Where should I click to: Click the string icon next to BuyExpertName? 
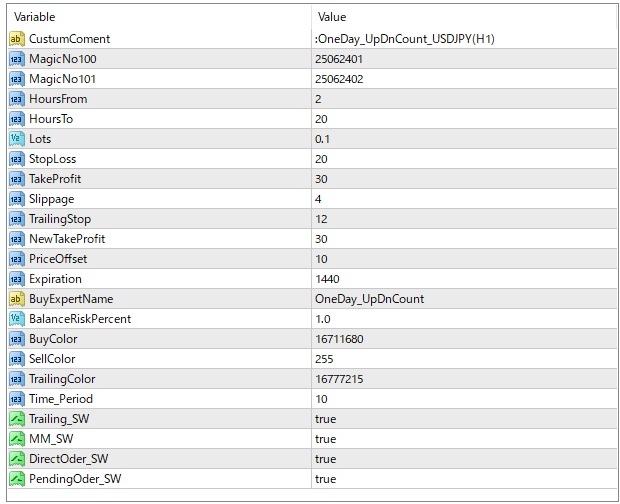[16, 299]
